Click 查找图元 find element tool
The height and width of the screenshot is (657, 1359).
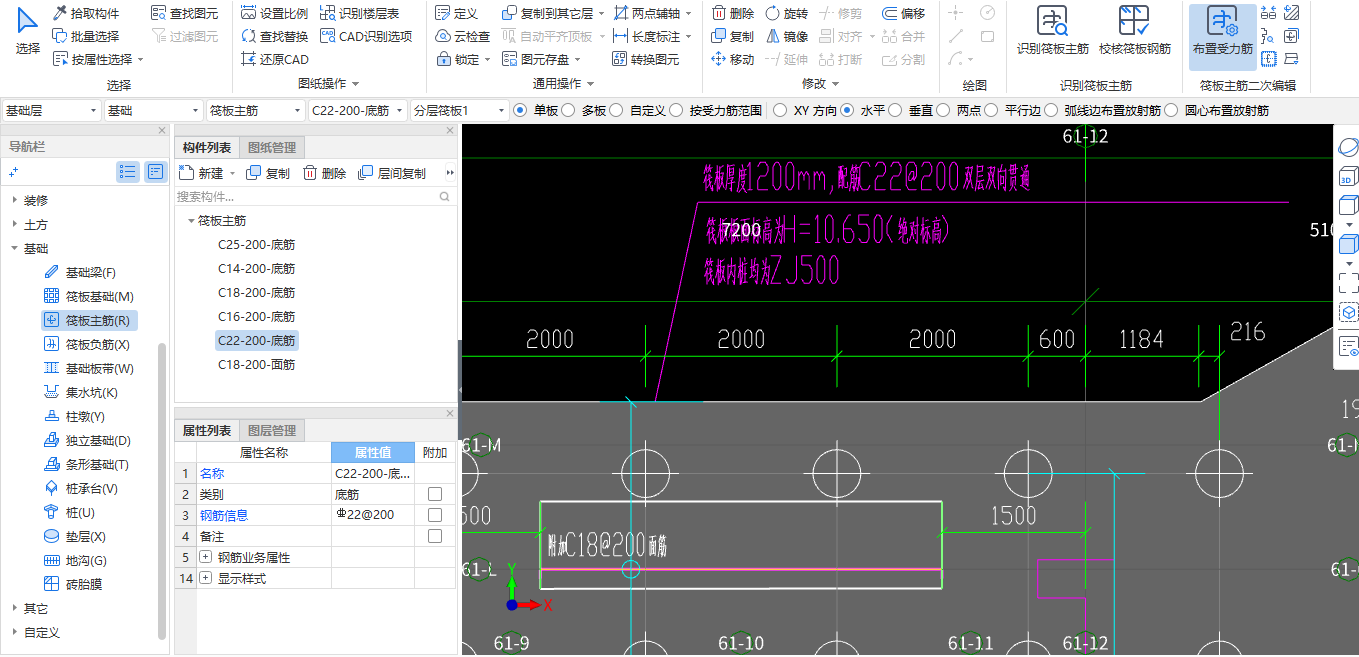[184, 13]
